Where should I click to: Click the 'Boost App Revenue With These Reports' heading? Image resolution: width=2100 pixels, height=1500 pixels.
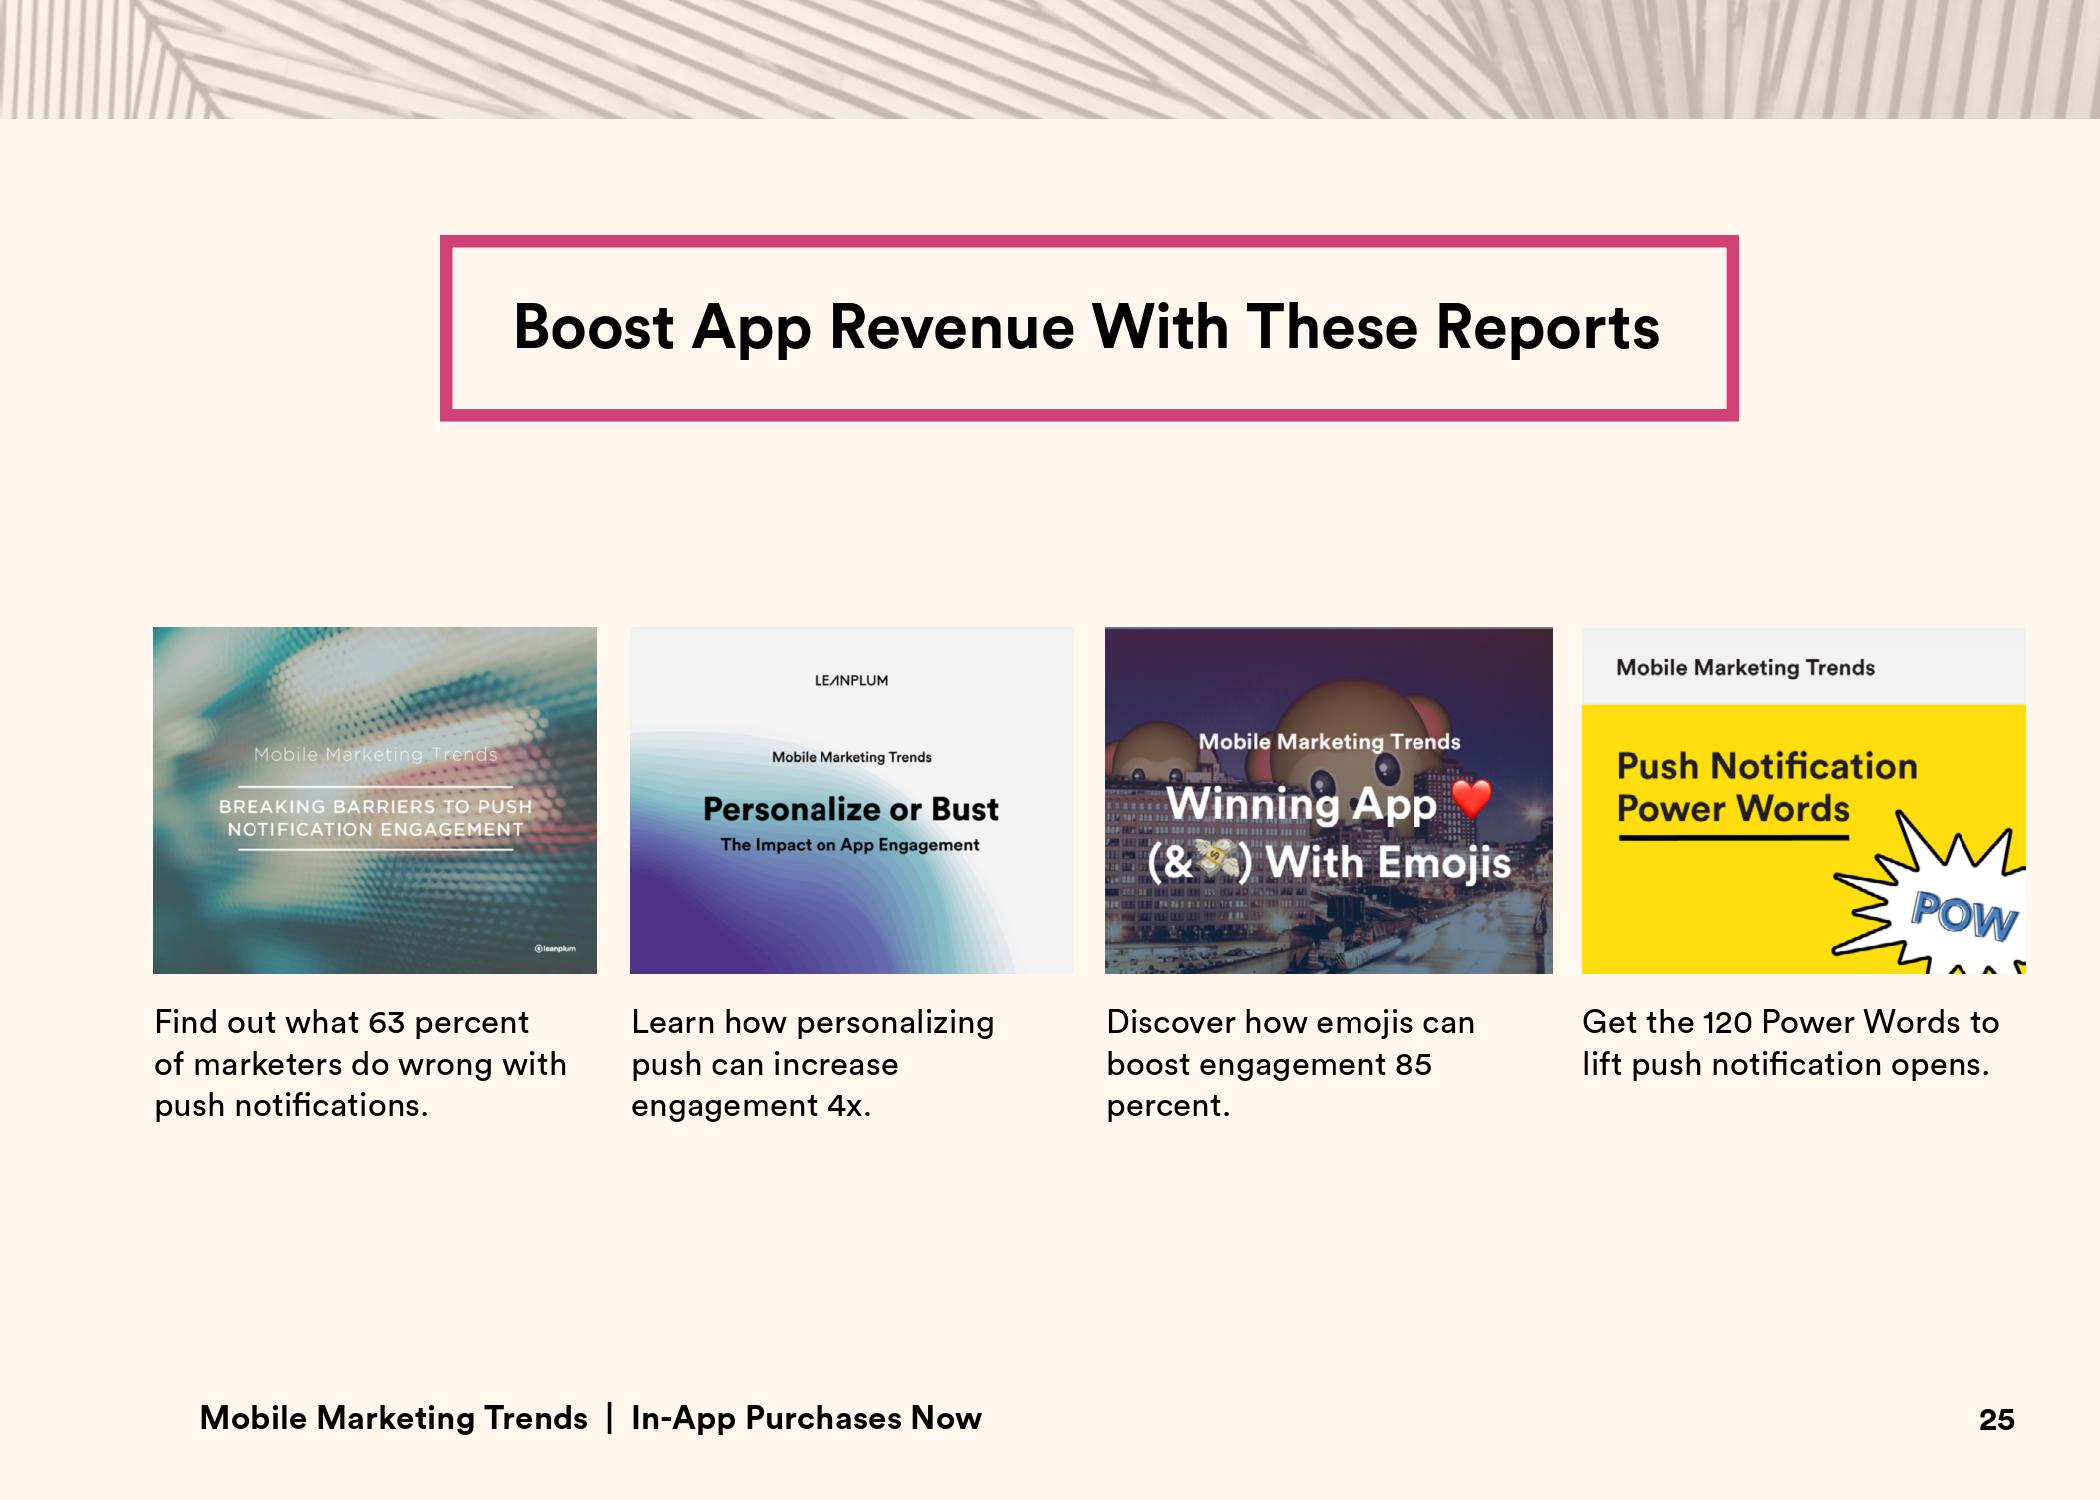(x=1087, y=327)
